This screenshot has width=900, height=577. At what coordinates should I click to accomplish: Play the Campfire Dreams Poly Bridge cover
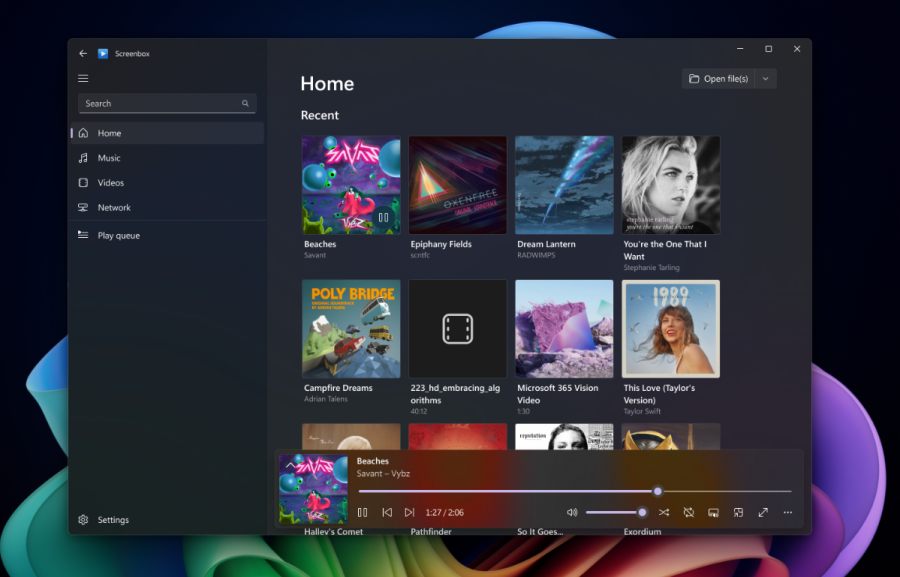(351, 329)
